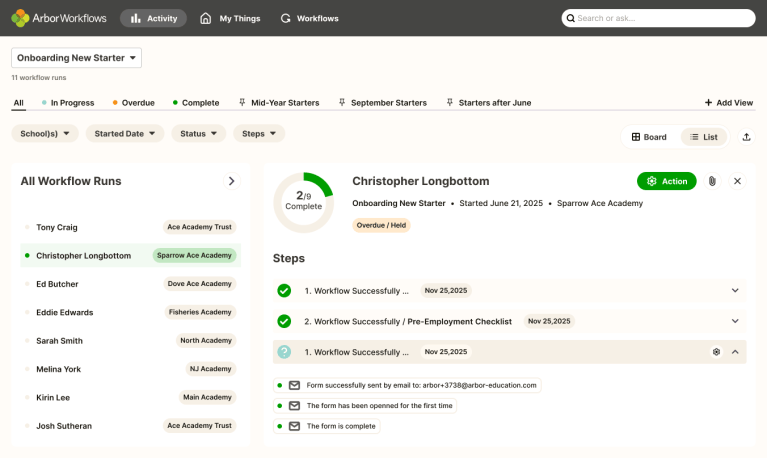
Task: Click the 2/9 Complete progress ring
Action: [303, 202]
